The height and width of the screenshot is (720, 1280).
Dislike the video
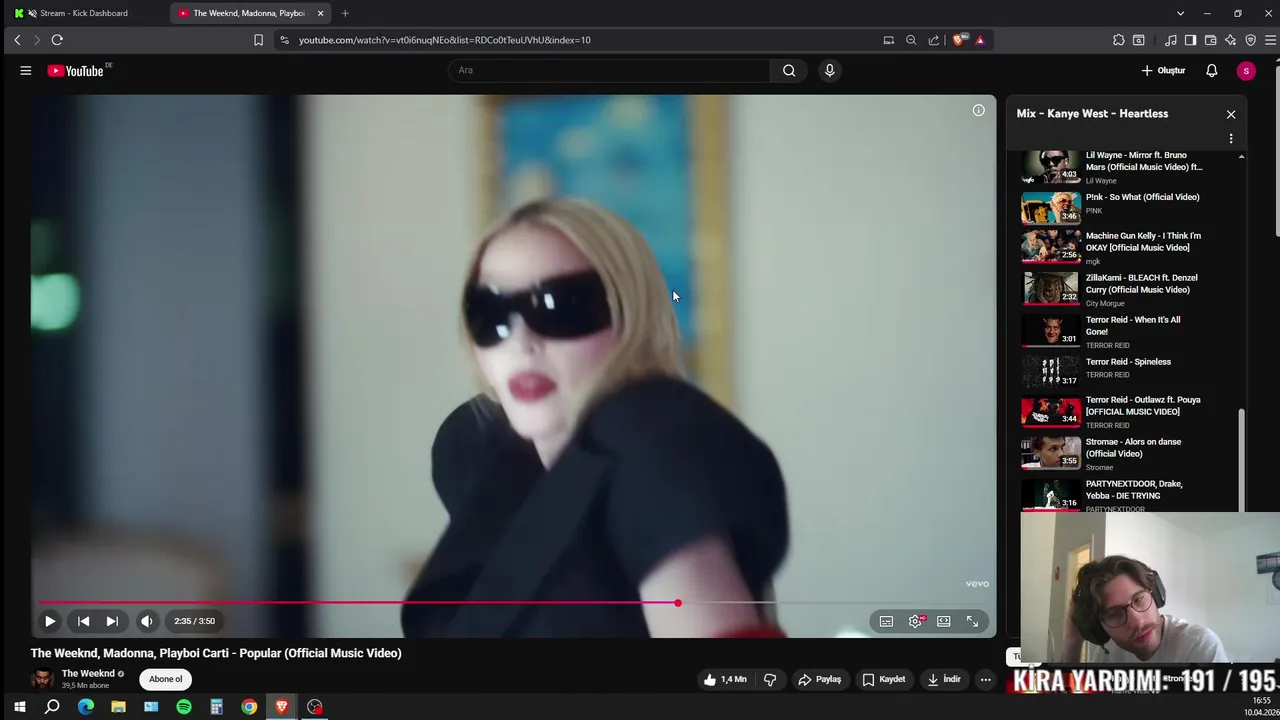click(x=770, y=679)
